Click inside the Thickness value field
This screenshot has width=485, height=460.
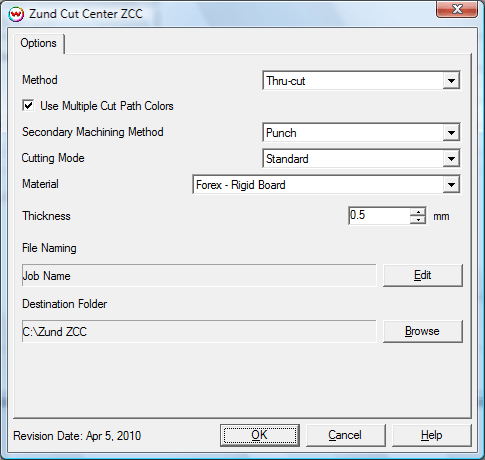(x=379, y=215)
